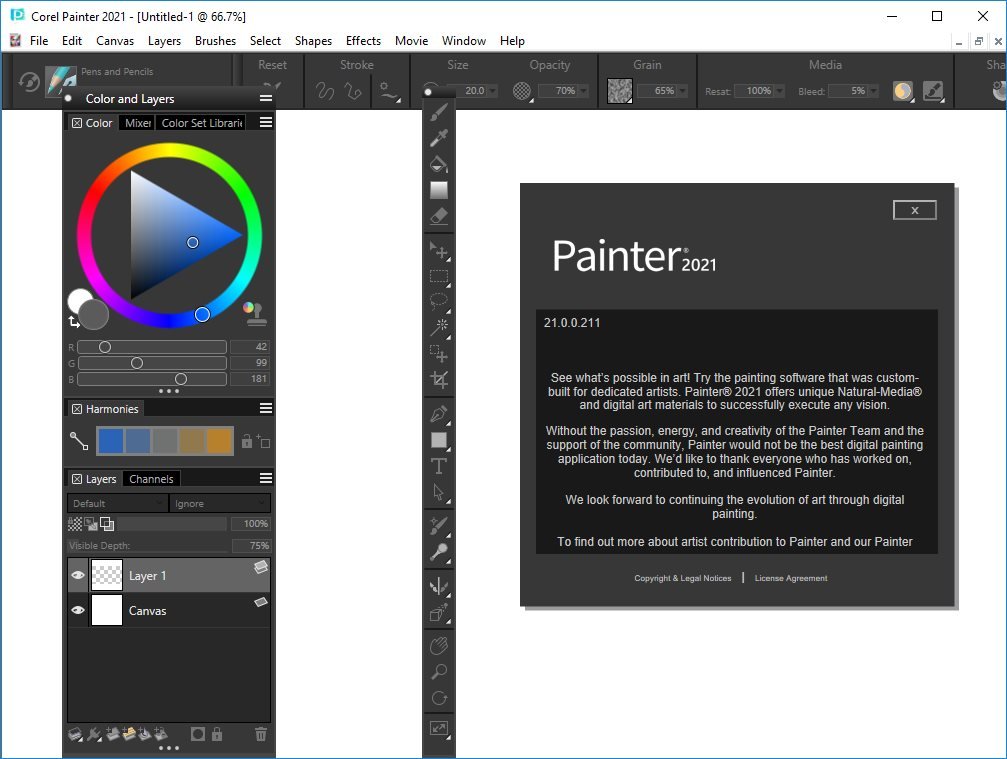Select the Magnifier tool
The height and width of the screenshot is (759, 1007).
439,672
